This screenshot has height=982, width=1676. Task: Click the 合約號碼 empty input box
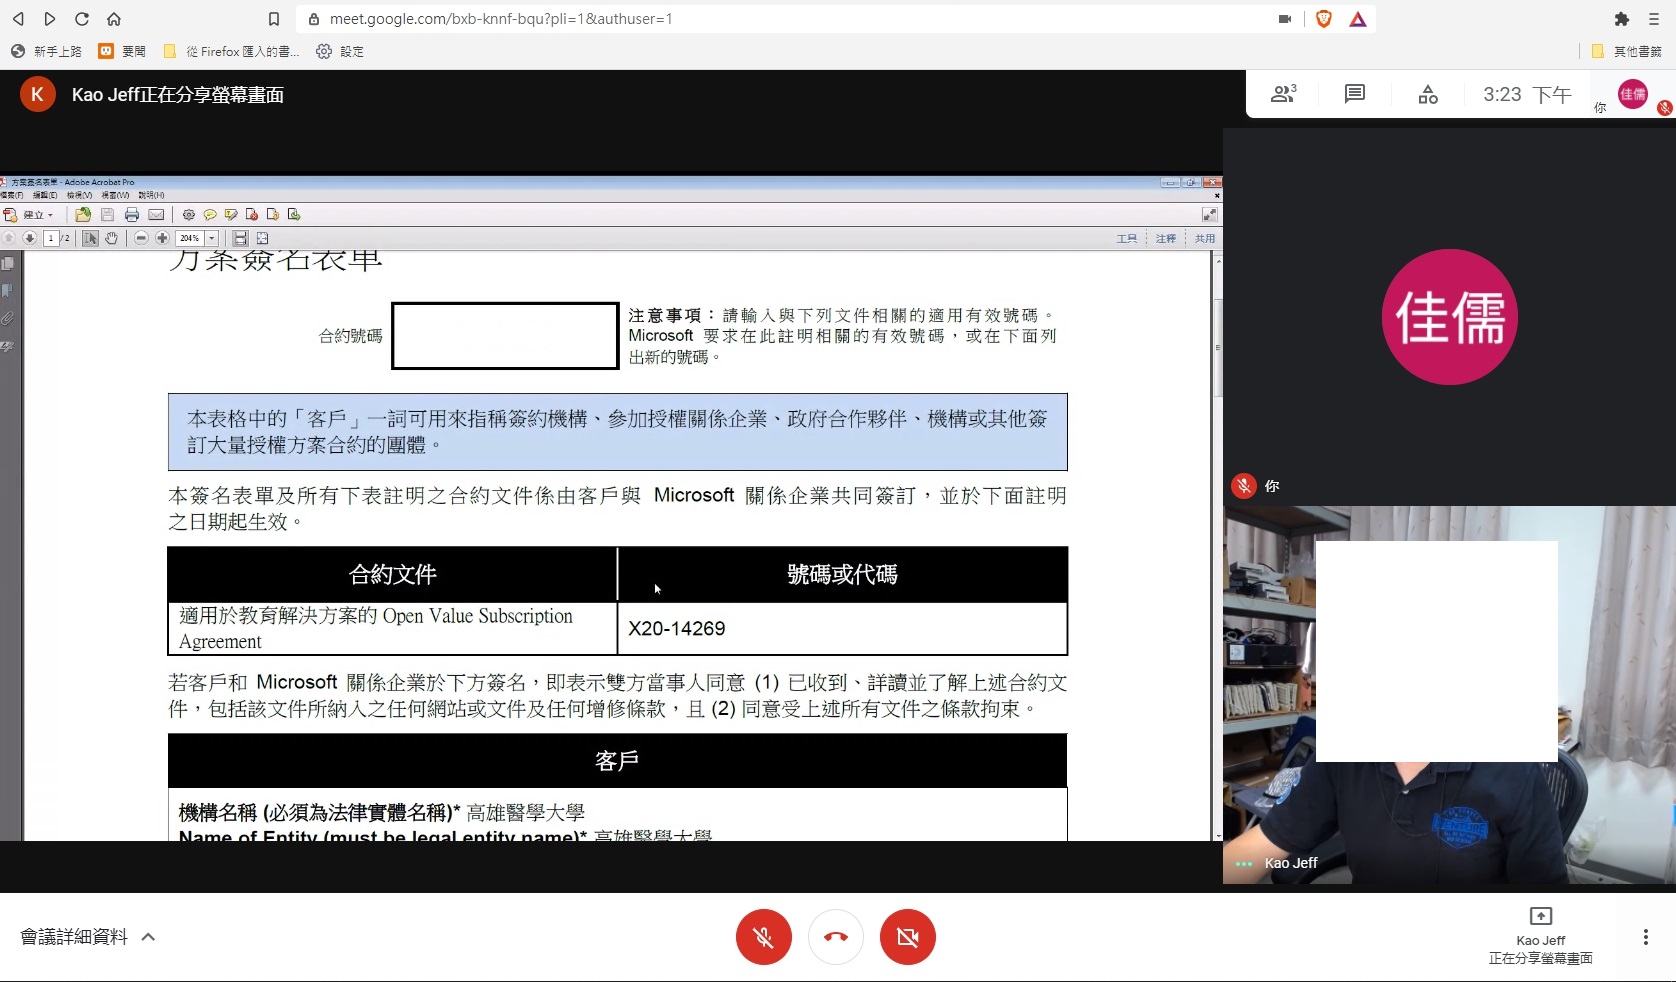point(505,336)
